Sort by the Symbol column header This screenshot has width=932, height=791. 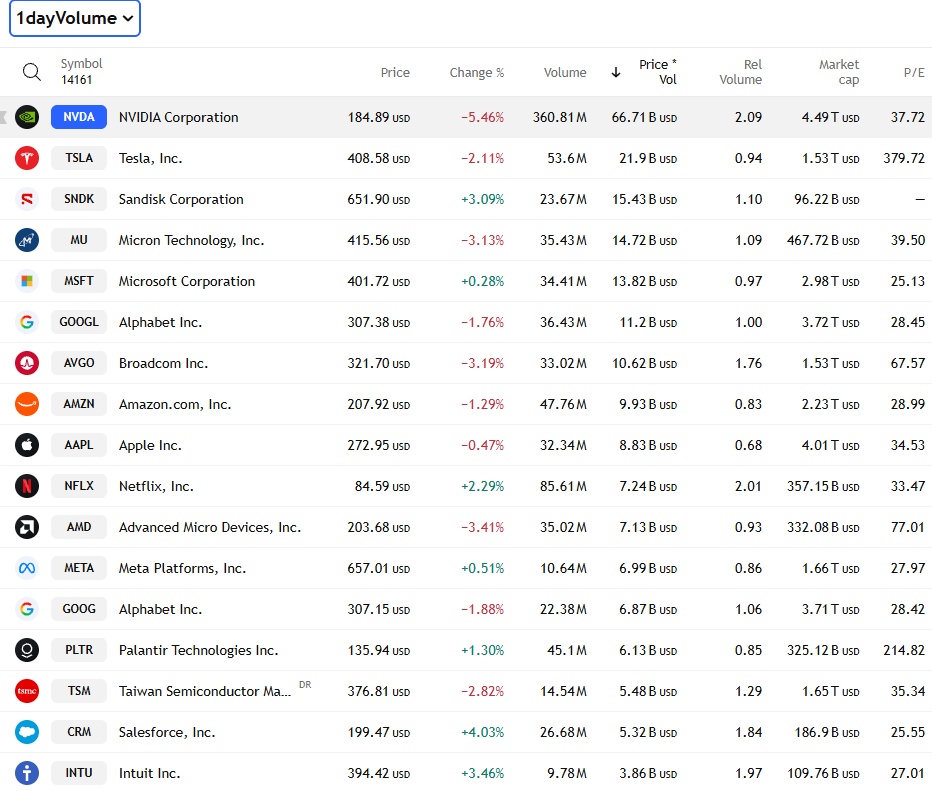[x=81, y=64]
